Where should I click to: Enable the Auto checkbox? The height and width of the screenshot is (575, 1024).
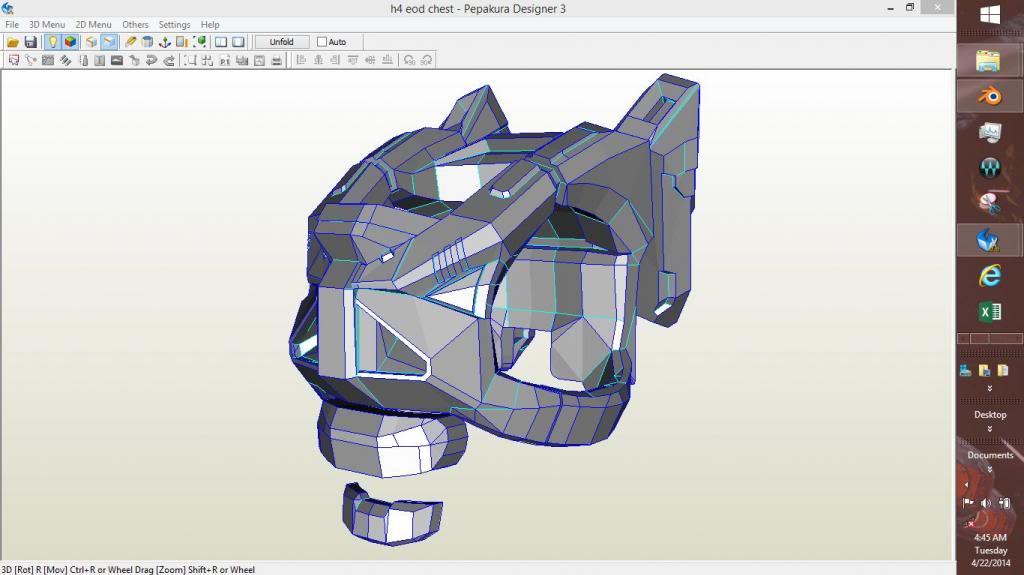[322, 42]
